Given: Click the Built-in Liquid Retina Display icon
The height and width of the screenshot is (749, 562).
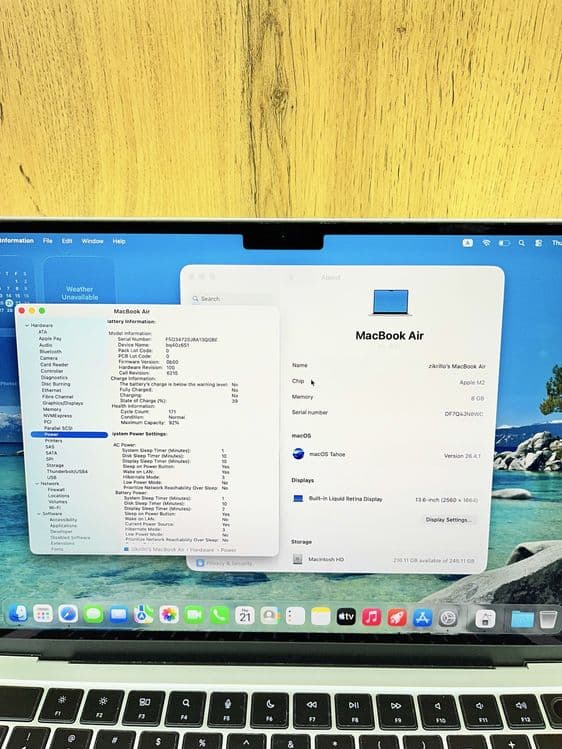Looking at the screenshot, I should tap(298, 498).
